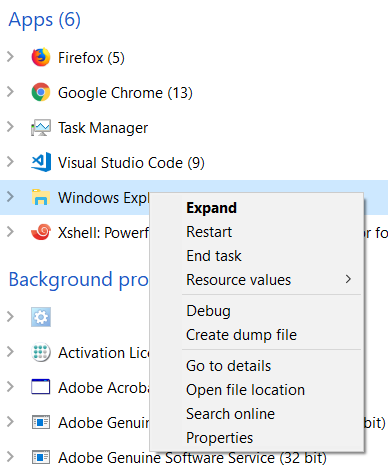Select the Firefox app icon
The height and width of the screenshot is (465, 388).
pos(41,57)
